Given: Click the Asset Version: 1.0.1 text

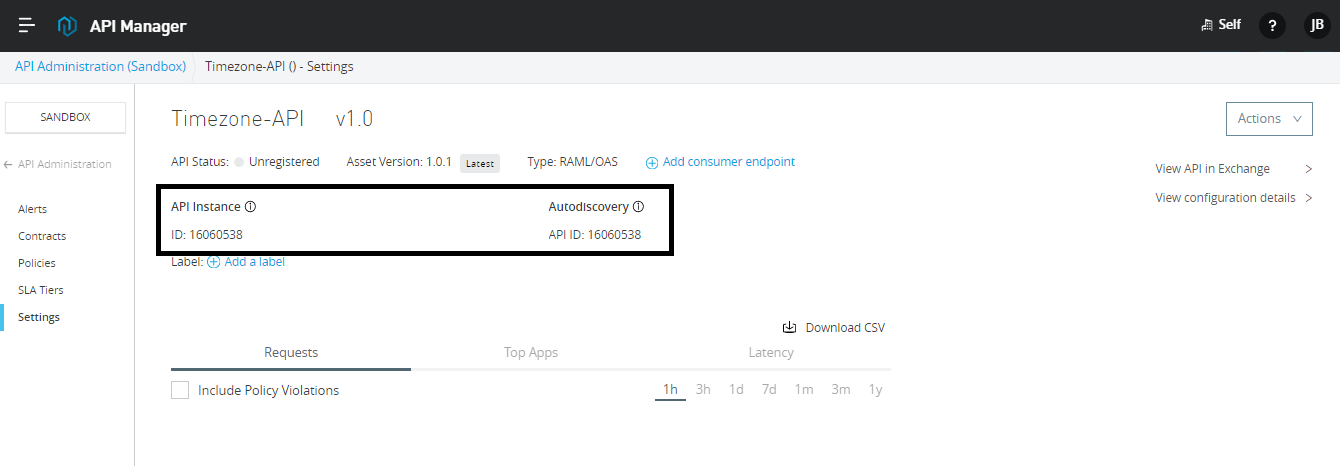Looking at the screenshot, I should click(x=399, y=162).
